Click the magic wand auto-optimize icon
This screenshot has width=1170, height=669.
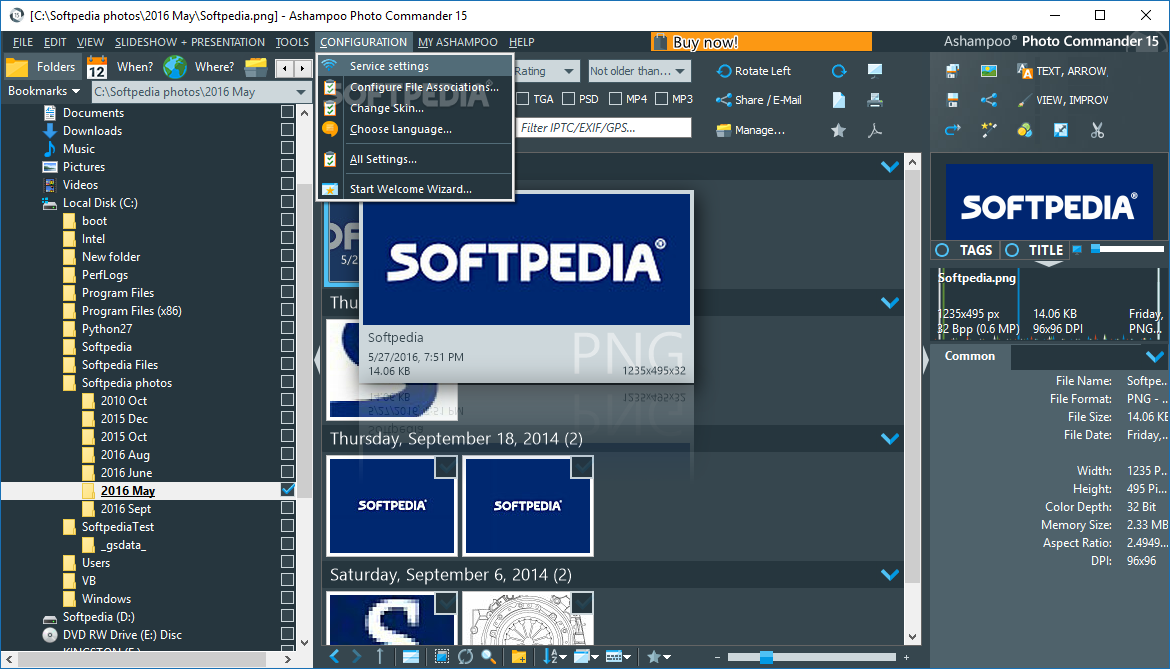[x=989, y=131]
